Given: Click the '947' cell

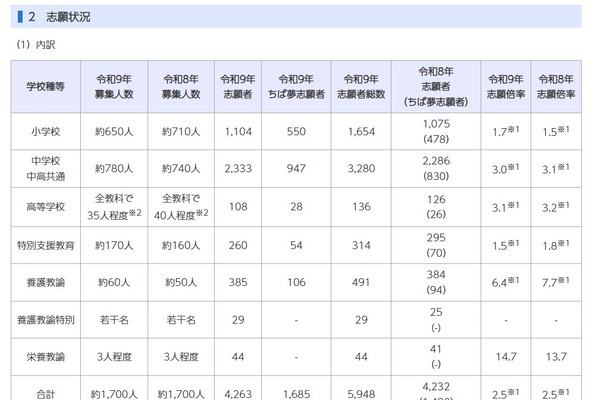Looking at the screenshot, I should point(296,168).
